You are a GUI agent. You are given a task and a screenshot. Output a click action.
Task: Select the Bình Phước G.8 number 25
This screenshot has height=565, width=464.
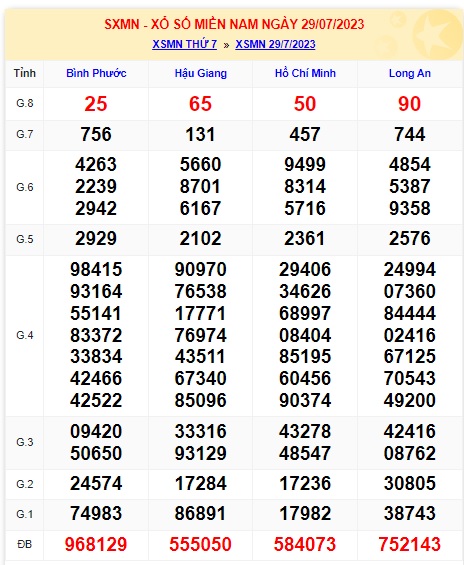96,104
